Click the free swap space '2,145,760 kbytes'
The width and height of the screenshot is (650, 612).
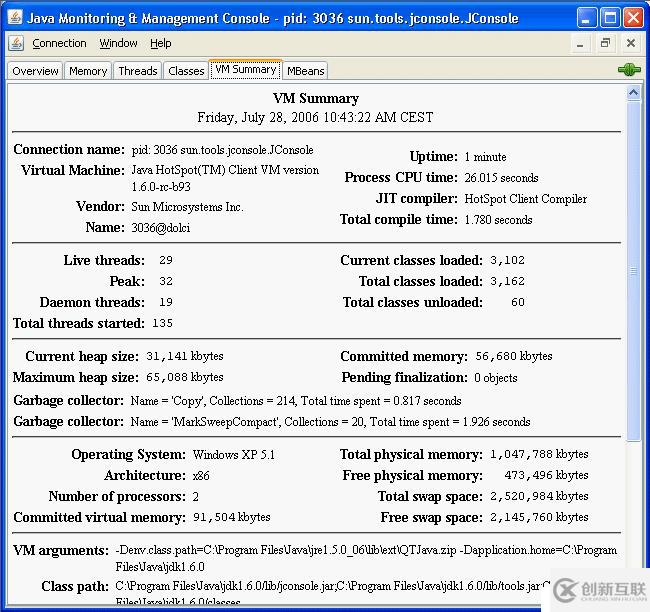(x=539, y=517)
